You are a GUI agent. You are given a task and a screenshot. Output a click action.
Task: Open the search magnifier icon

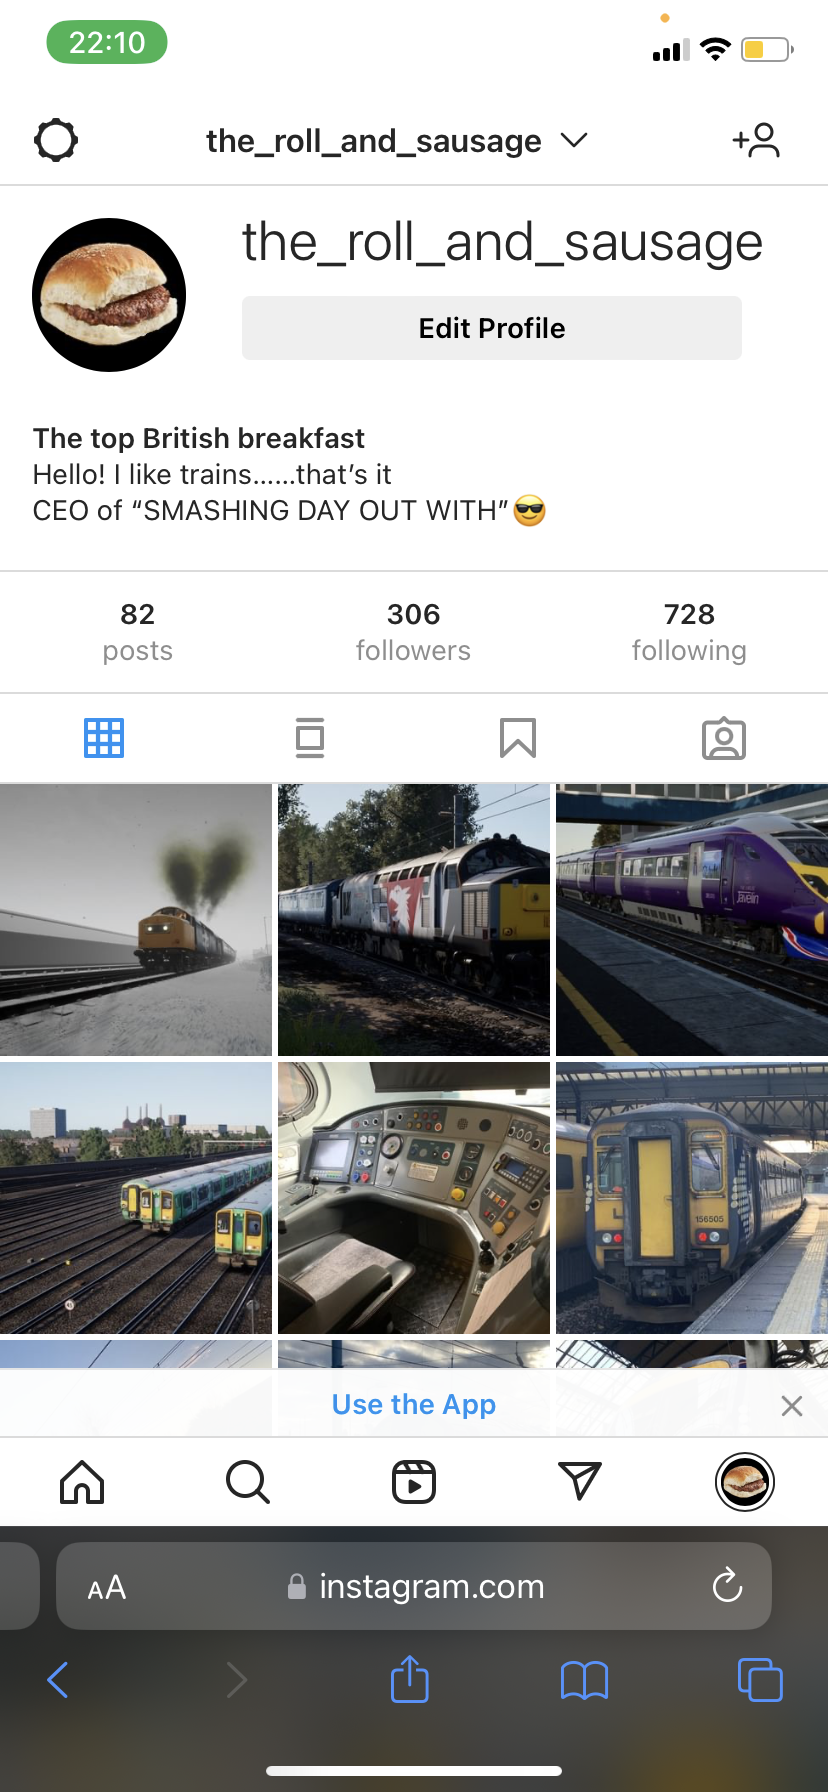[248, 1482]
